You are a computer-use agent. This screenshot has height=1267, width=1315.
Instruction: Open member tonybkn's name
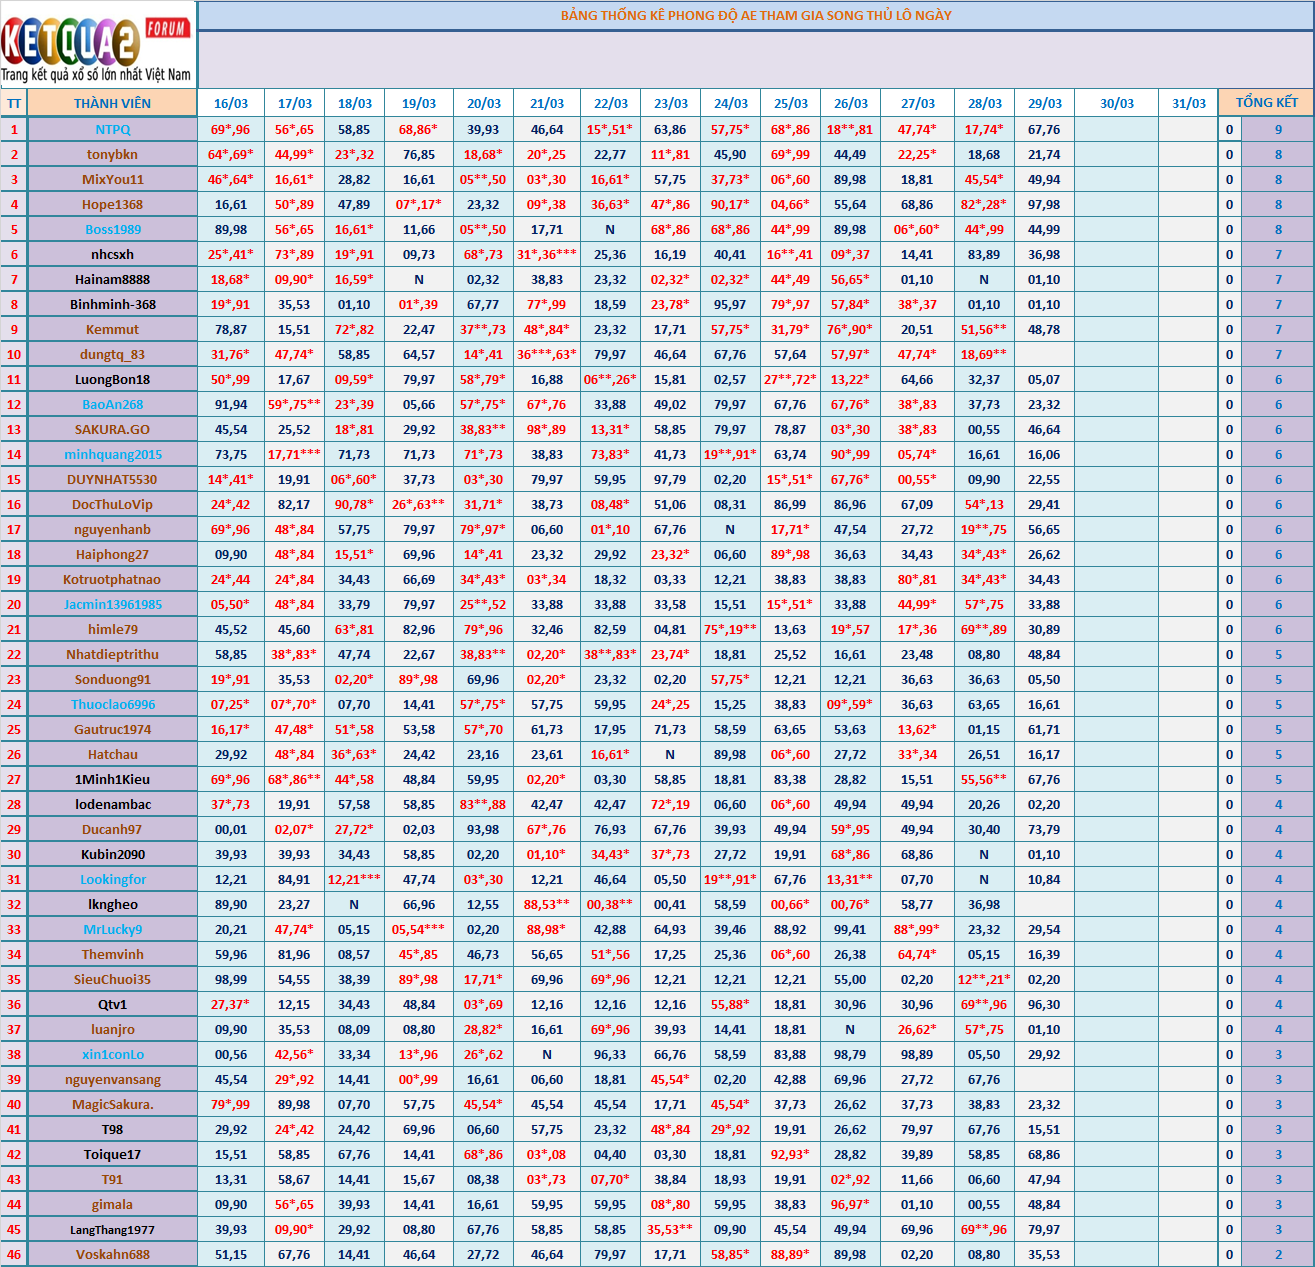(112, 154)
